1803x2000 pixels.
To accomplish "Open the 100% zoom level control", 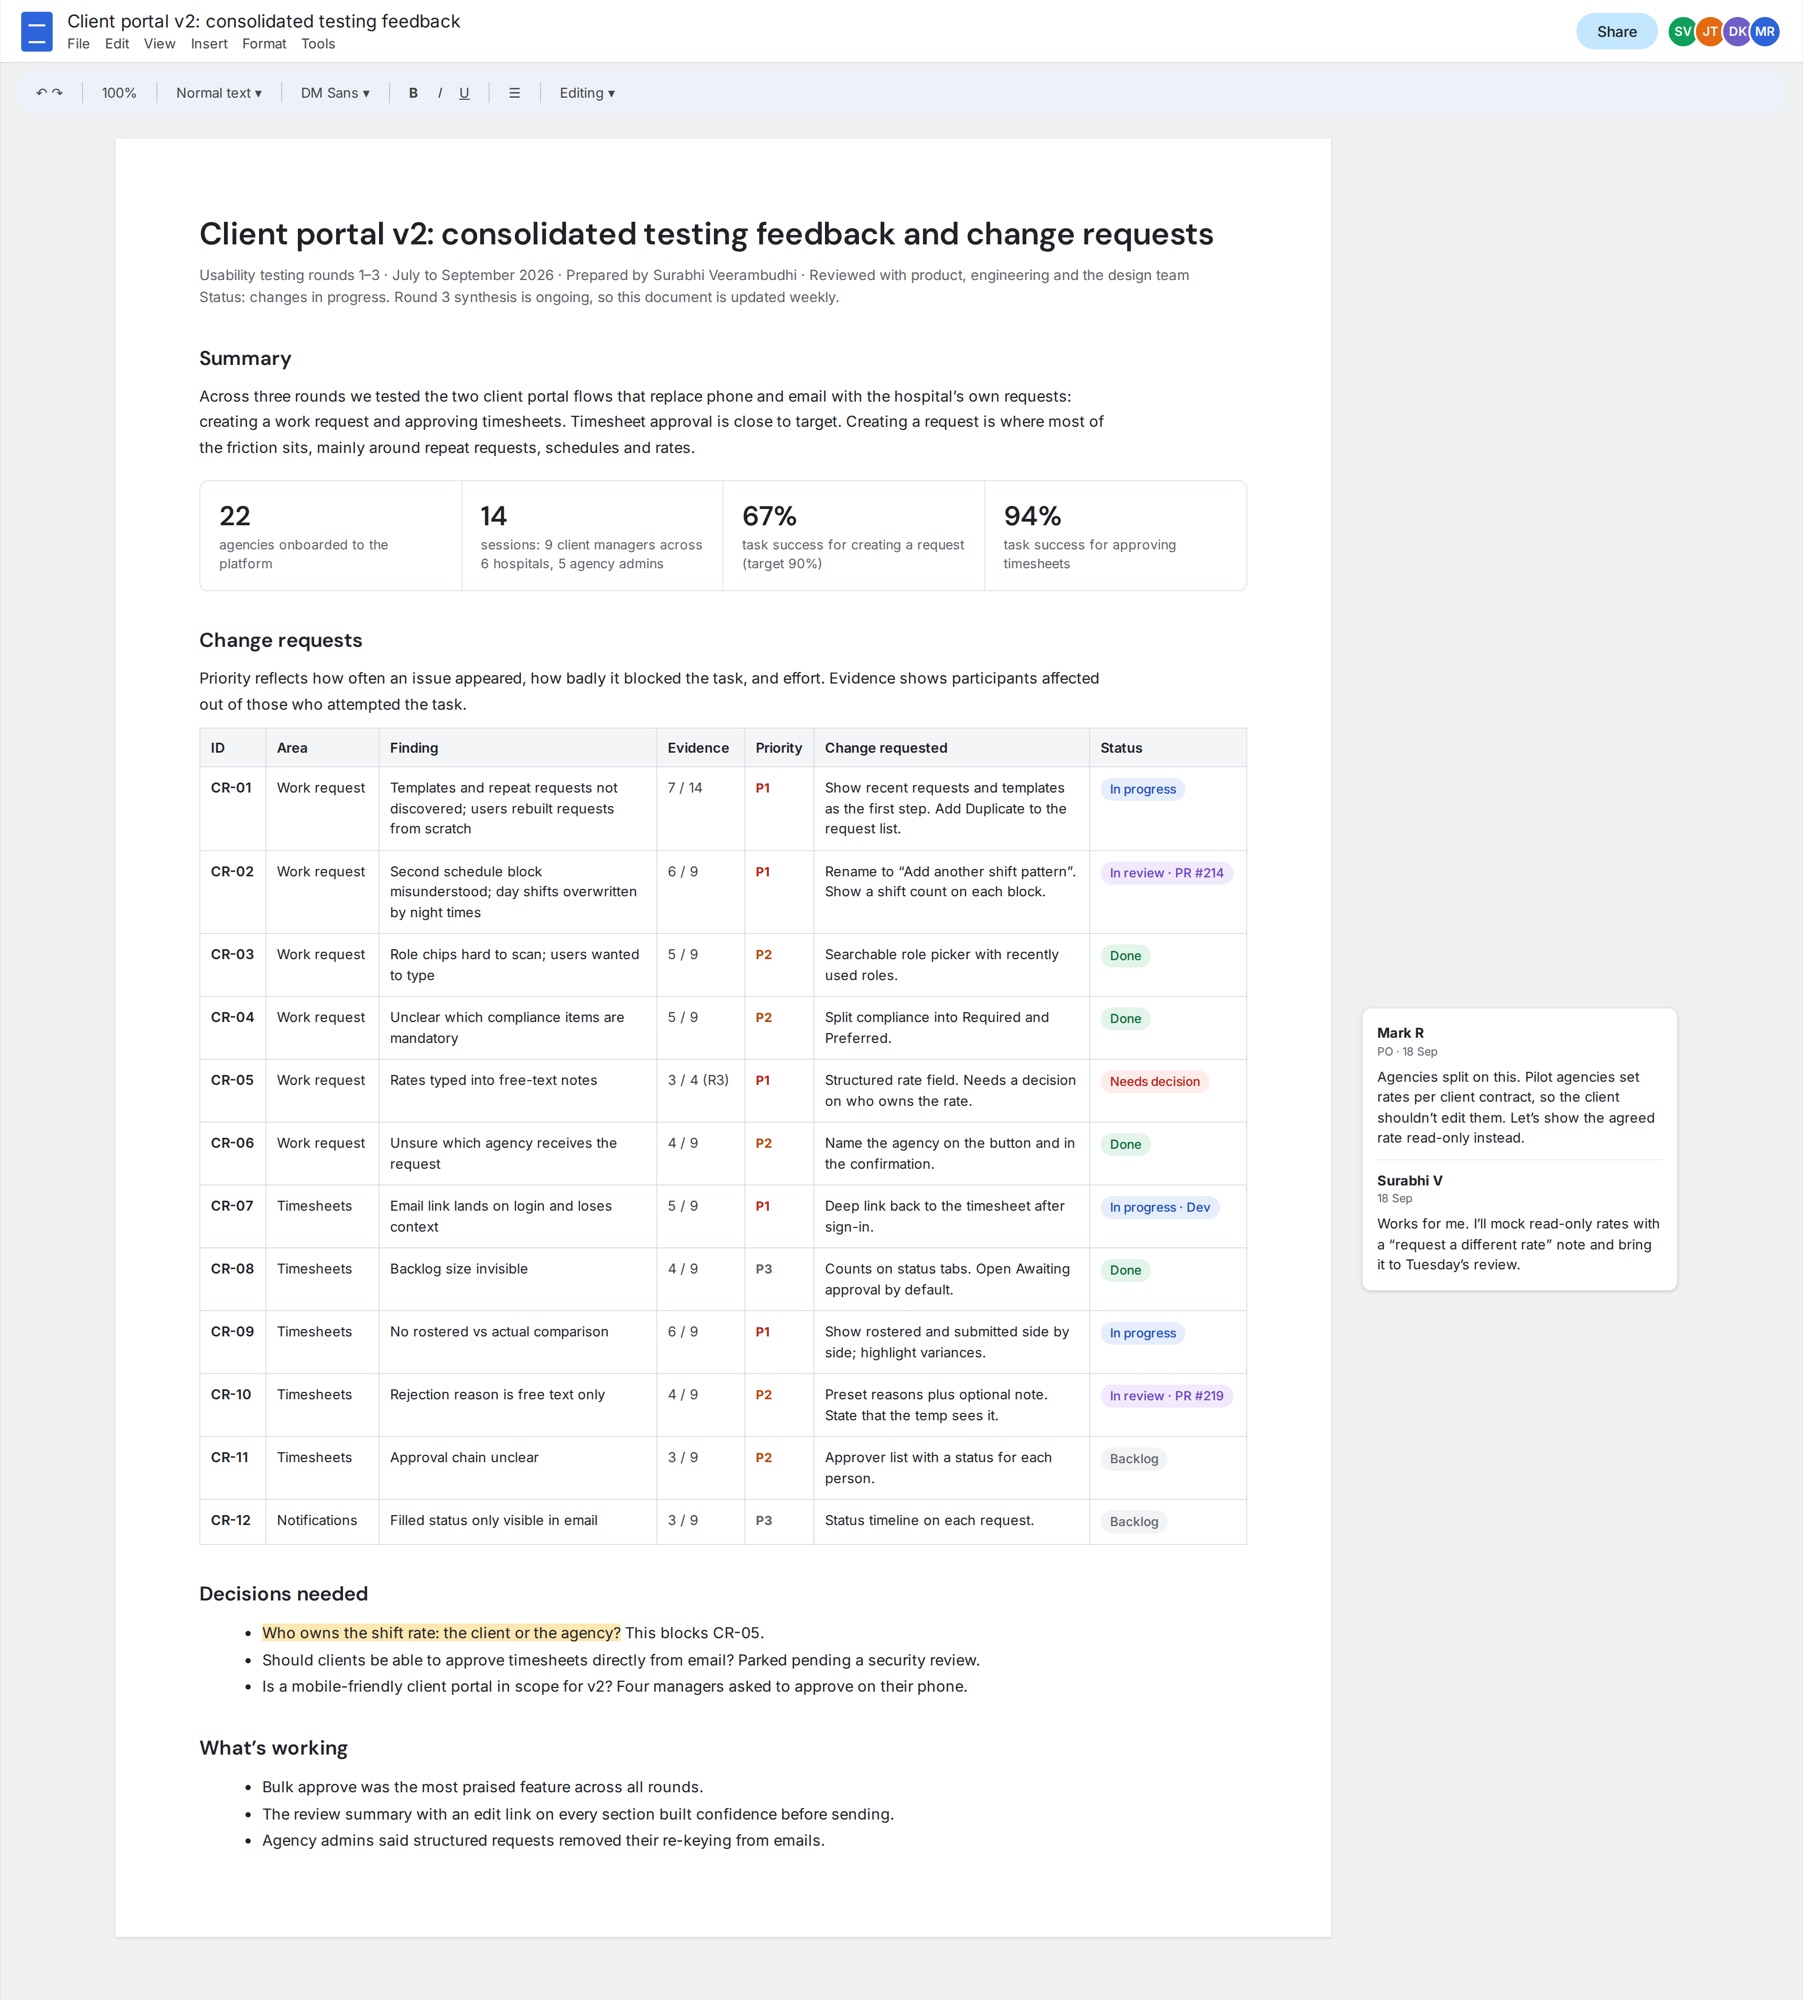I will pyautogui.click(x=119, y=93).
